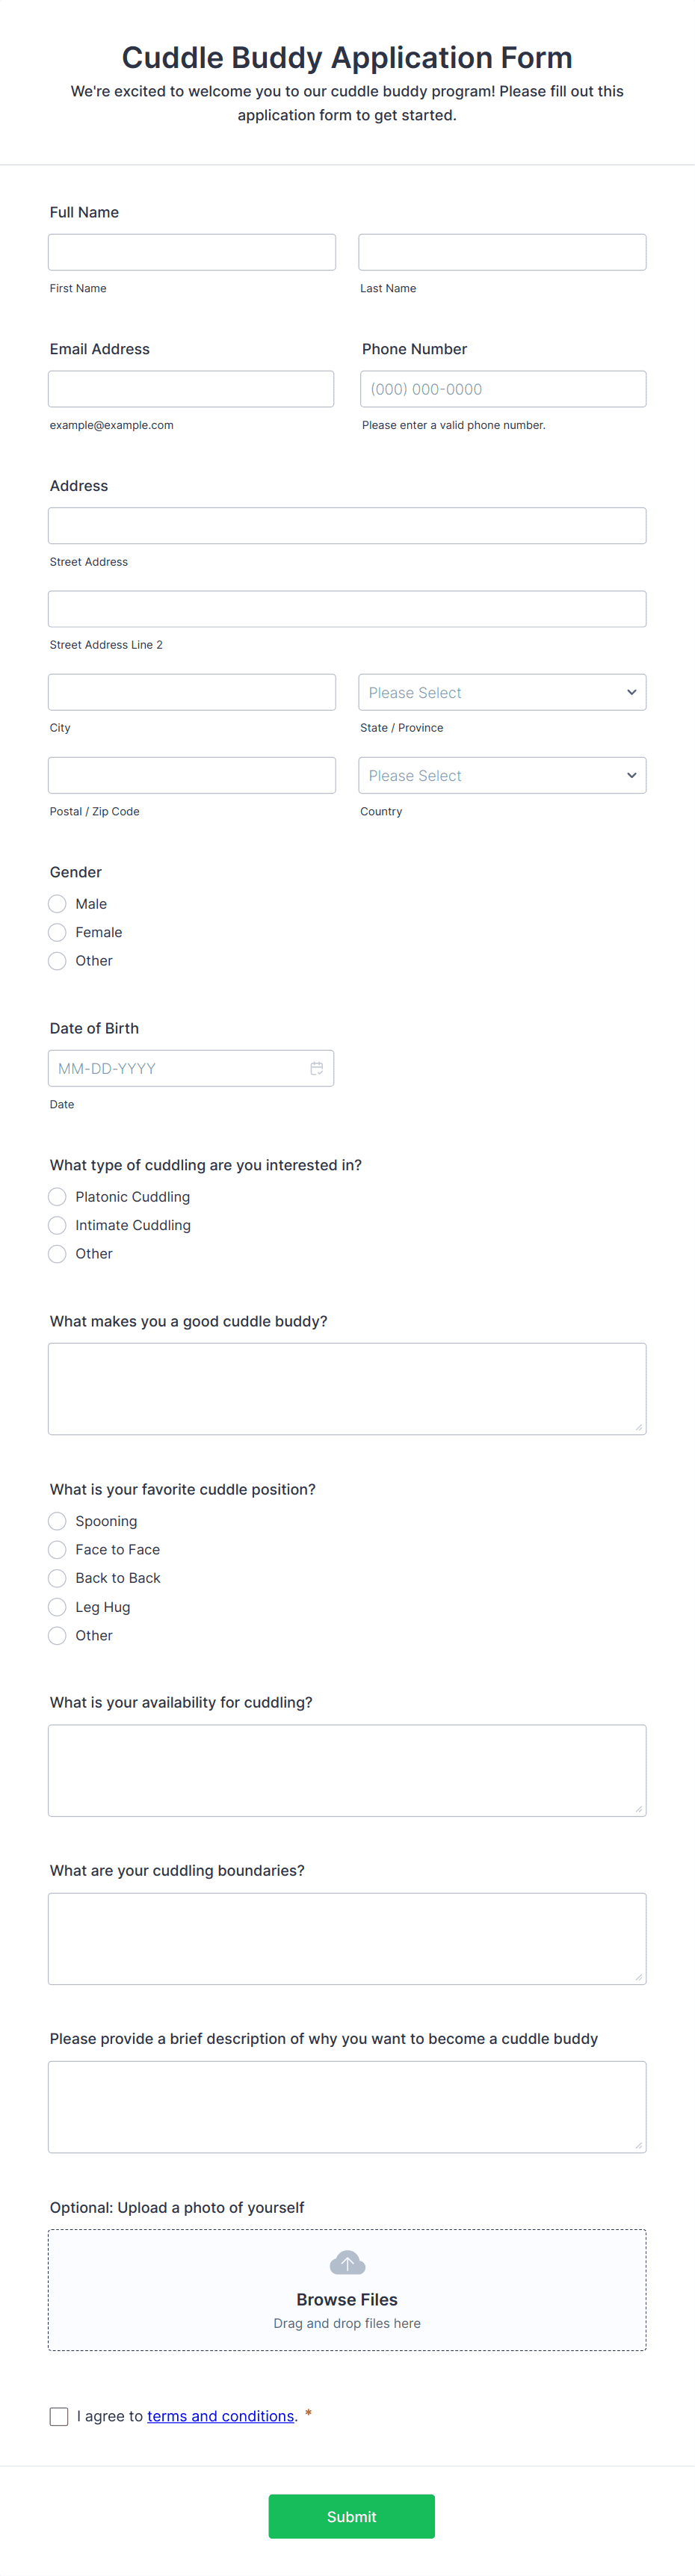Viewport: 695px width, 2576px height.
Task: Choose the Leg Hug position
Action: click(x=57, y=1607)
